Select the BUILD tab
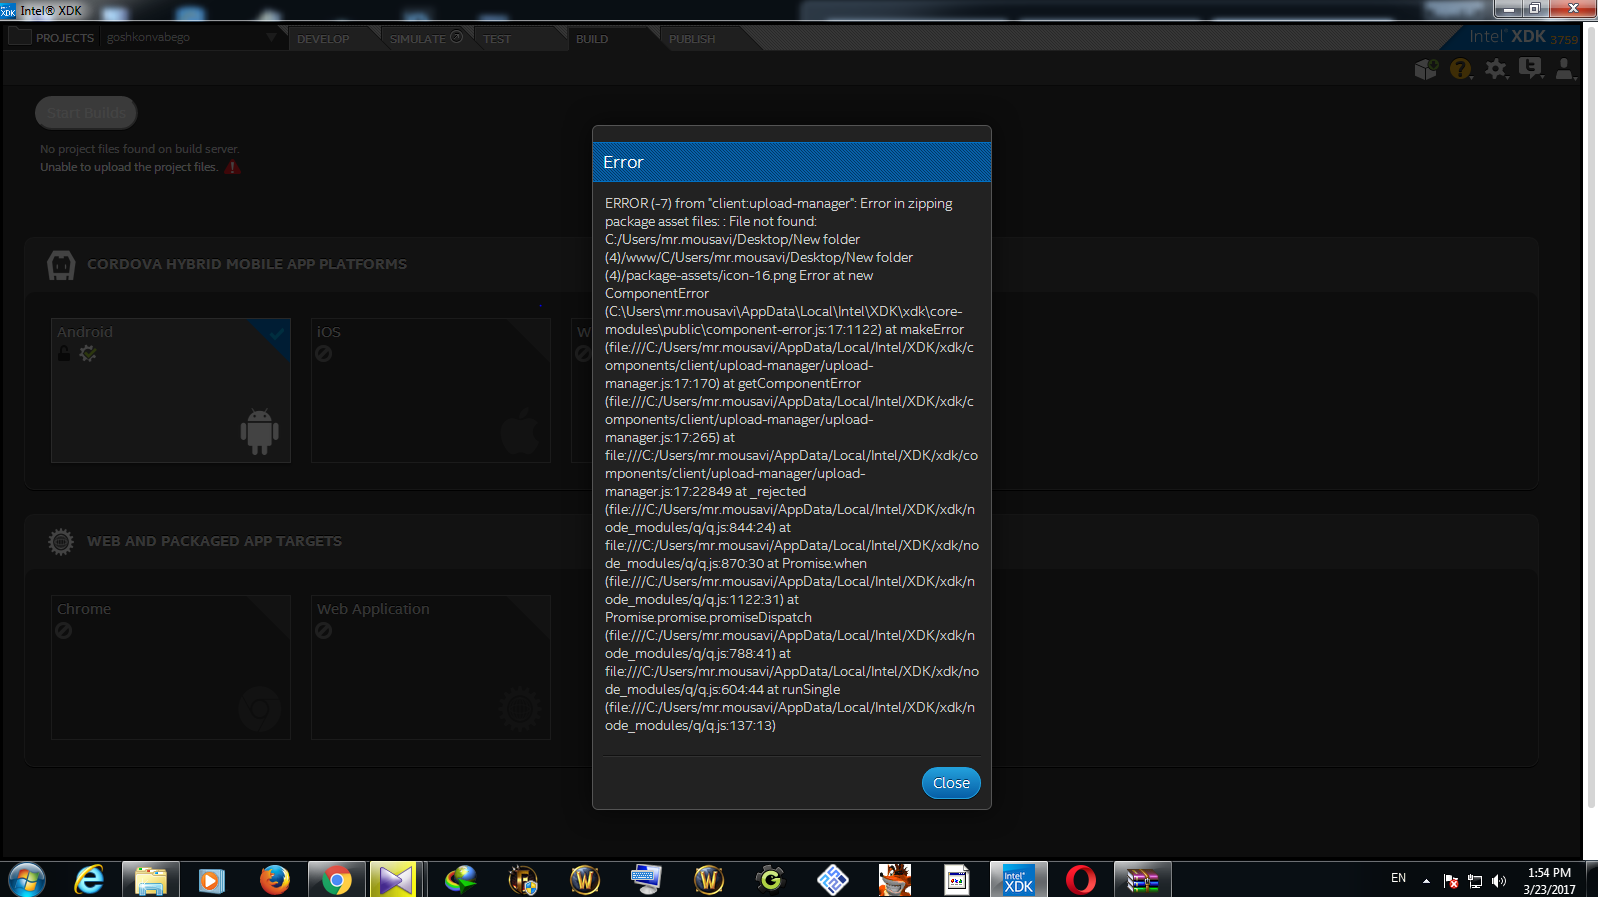 (592, 39)
